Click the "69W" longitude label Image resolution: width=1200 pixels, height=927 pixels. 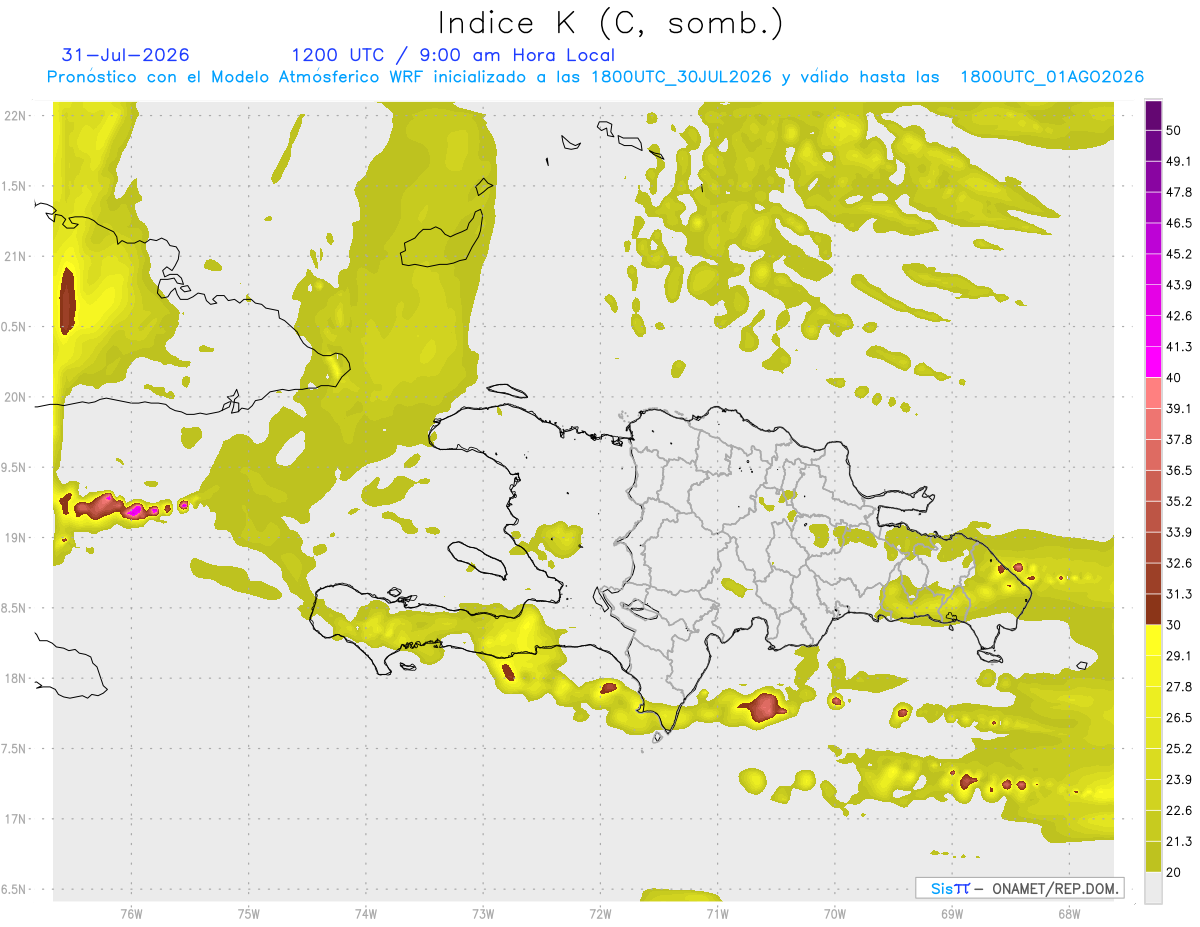coord(951,914)
